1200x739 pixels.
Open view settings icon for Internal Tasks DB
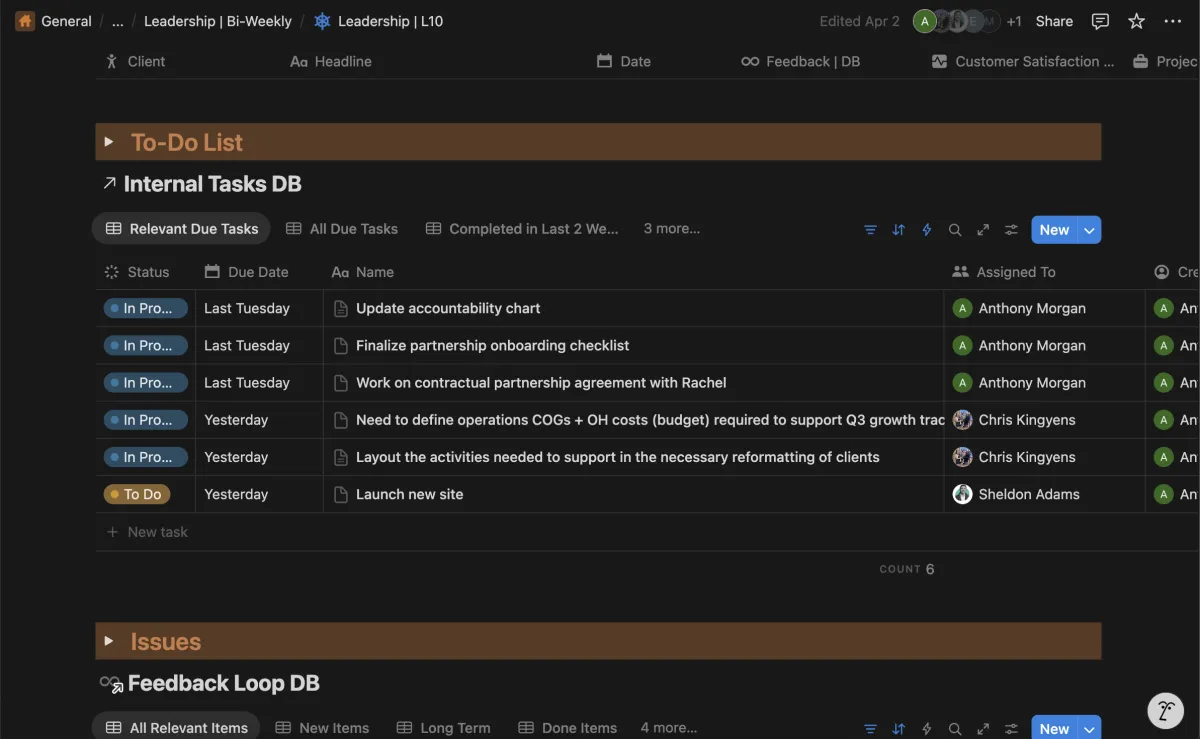pyautogui.click(x=1012, y=230)
